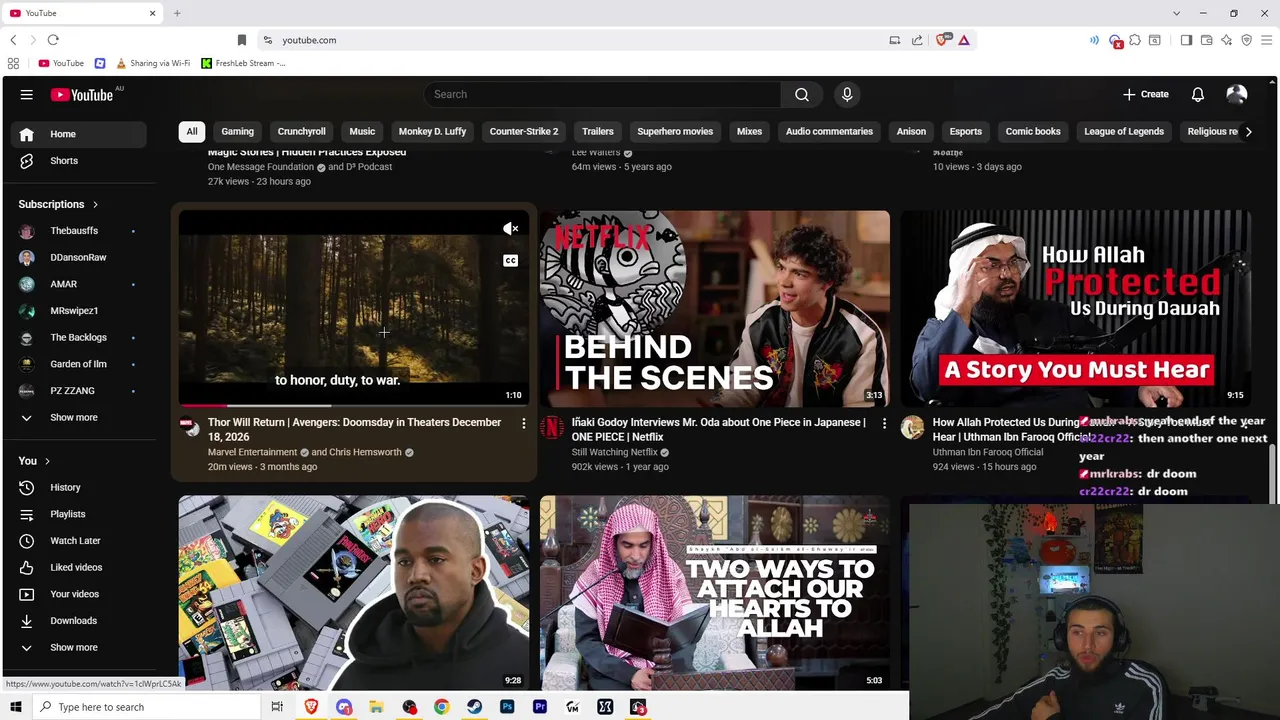Expand Show more under You section

[76, 647]
